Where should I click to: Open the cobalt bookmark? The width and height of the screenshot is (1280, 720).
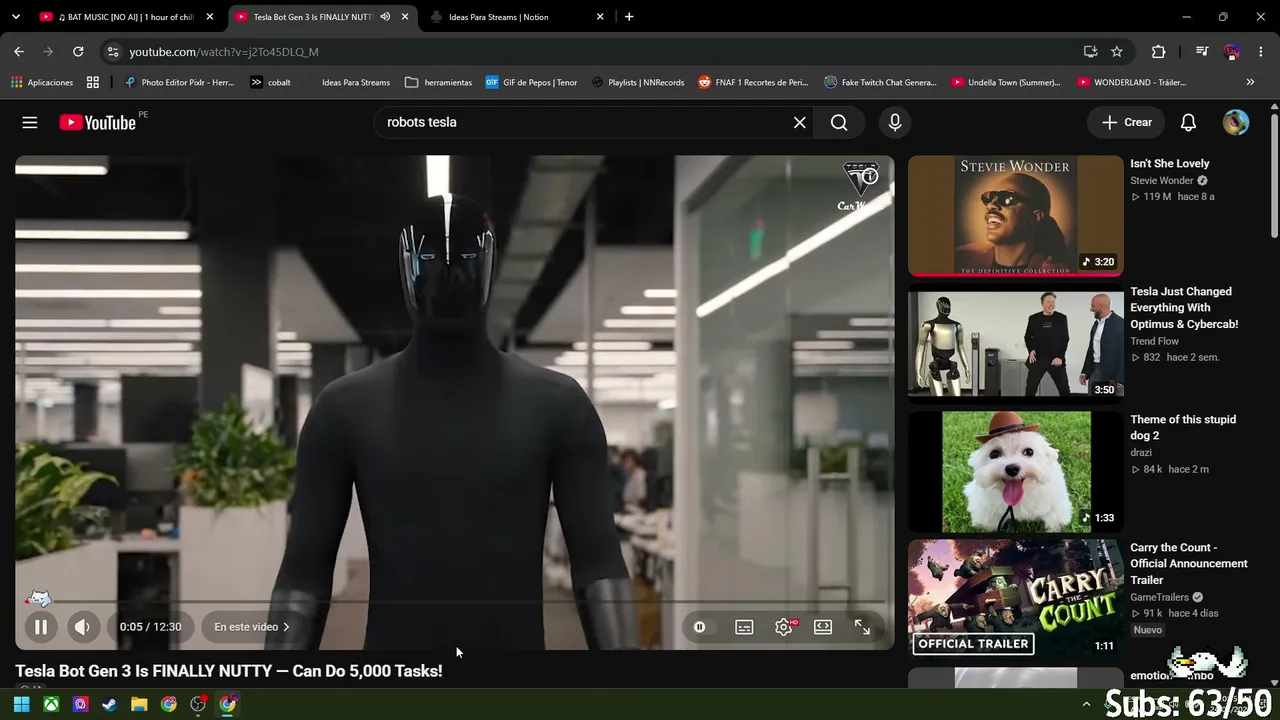tap(270, 82)
